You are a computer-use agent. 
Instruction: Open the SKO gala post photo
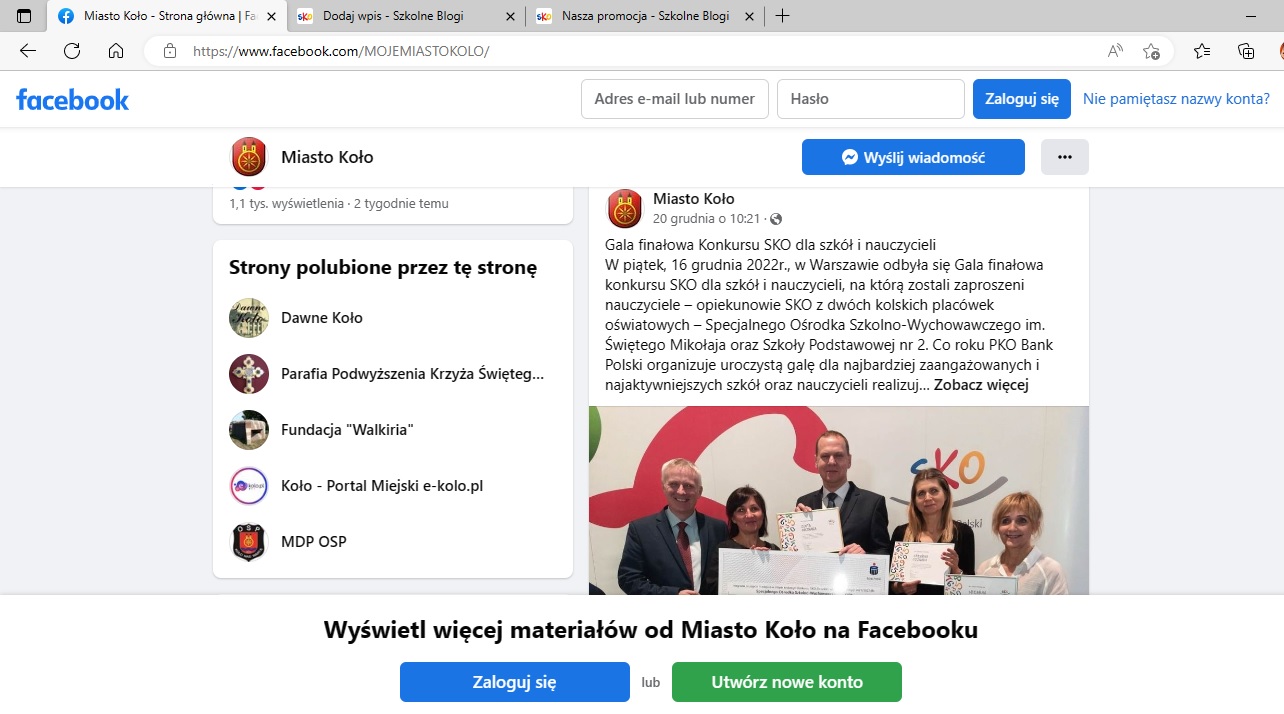[x=839, y=500]
